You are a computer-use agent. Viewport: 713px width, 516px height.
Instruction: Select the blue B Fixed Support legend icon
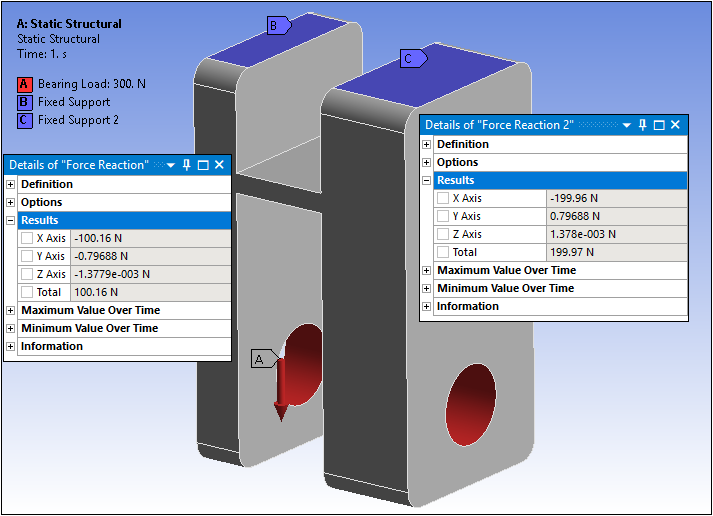(x=25, y=102)
